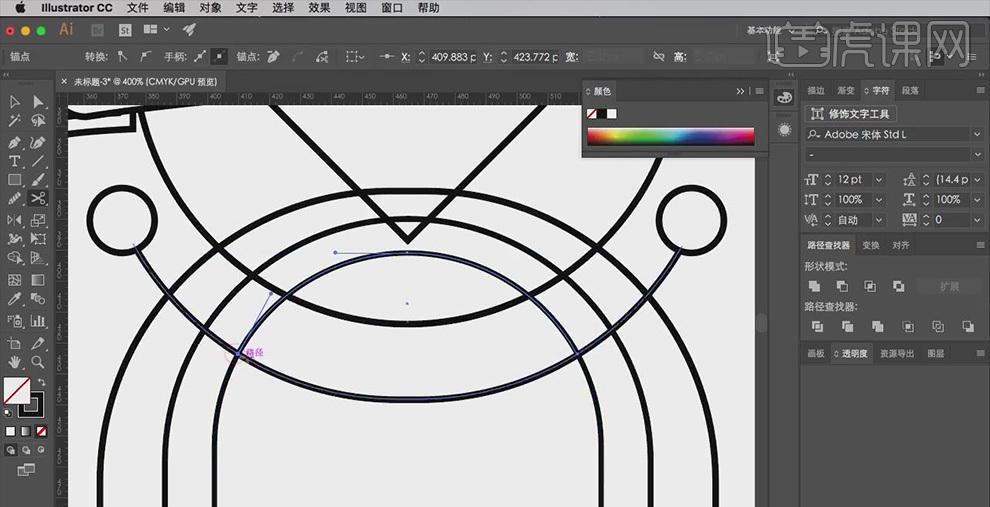Click the 扩展 button in Pathfinder
The image size is (990, 507).
point(949,286)
